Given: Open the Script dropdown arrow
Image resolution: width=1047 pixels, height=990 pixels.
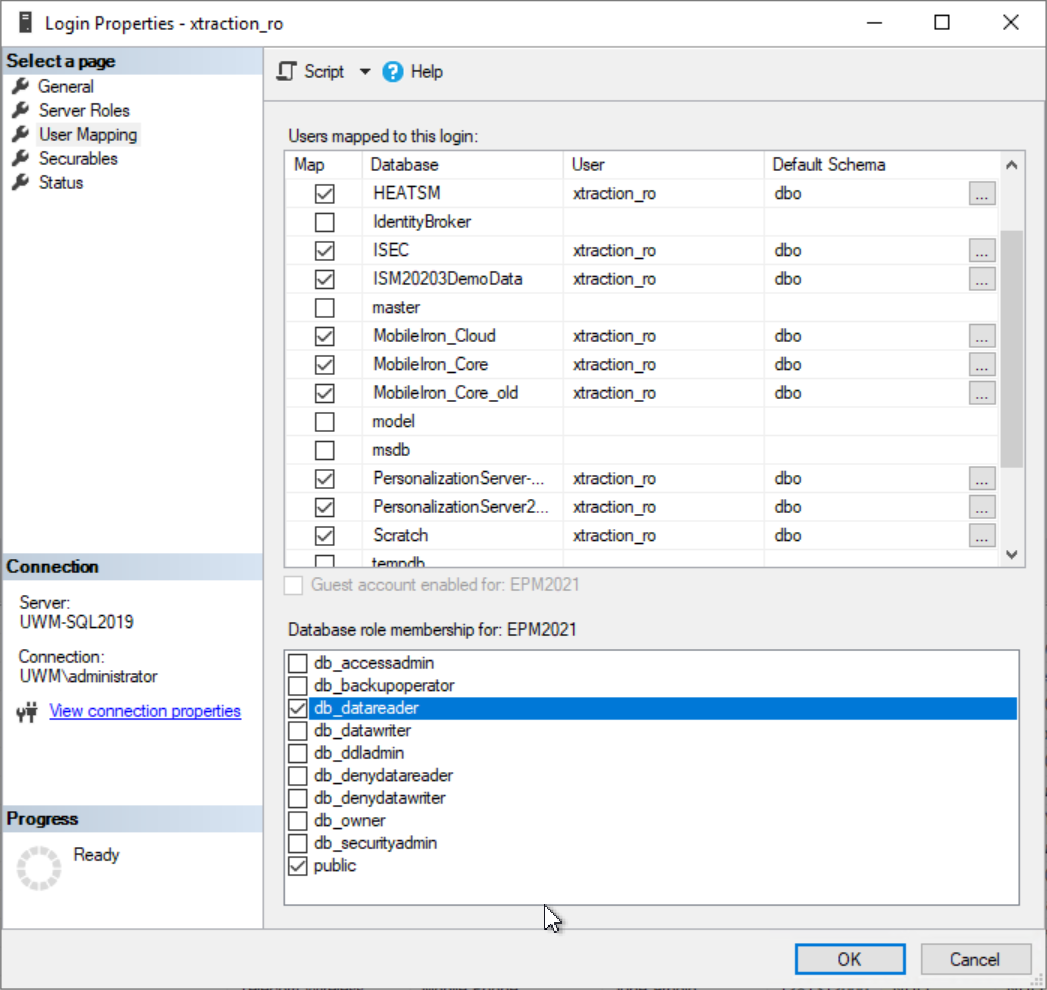Looking at the screenshot, I should 364,71.
